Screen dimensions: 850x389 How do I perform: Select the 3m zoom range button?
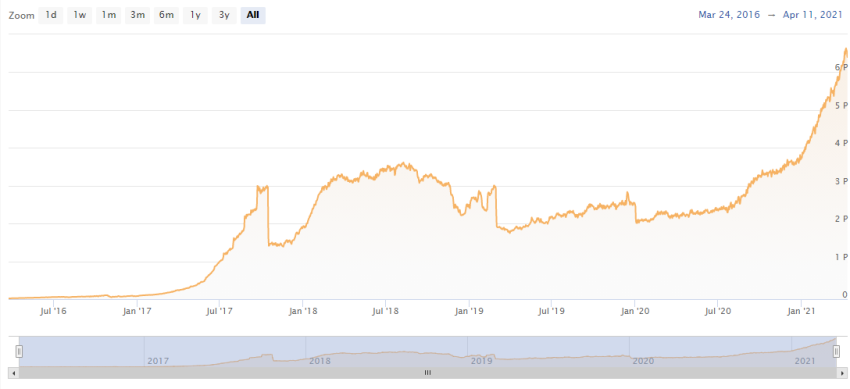[x=137, y=15]
